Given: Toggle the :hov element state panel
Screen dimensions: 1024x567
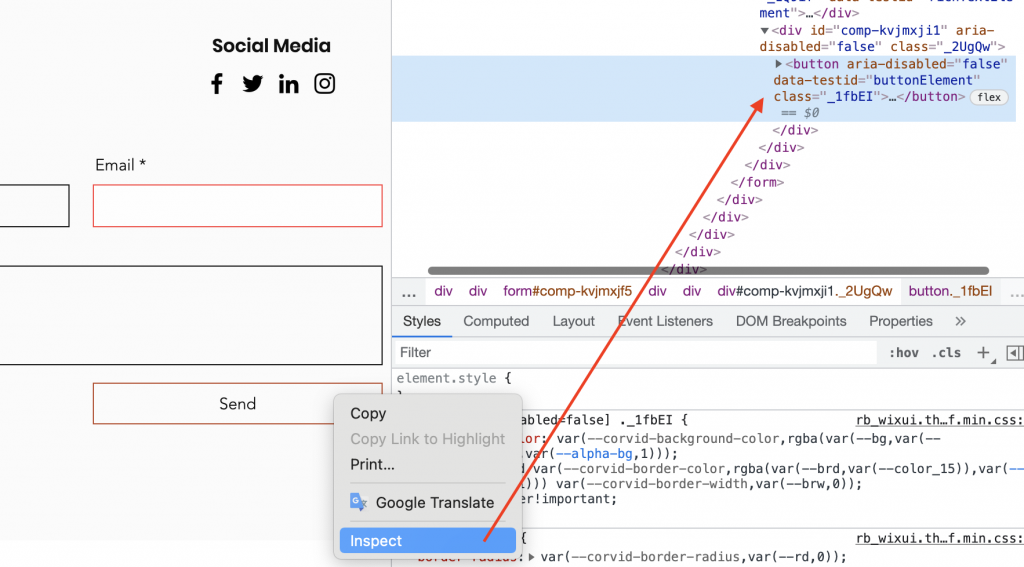Looking at the screenshot, I should [x=903, y=353].
